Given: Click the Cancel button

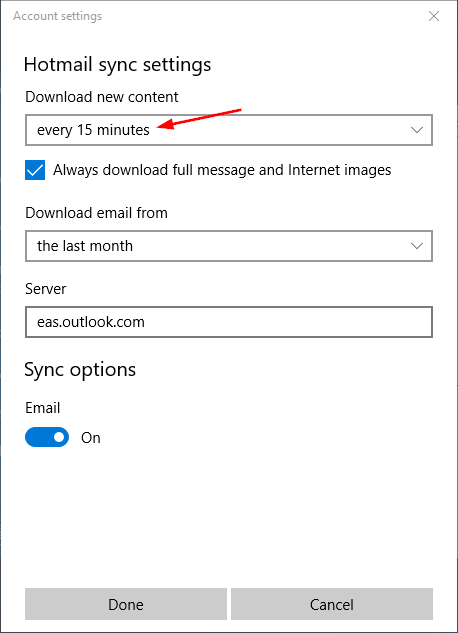Looking at the screenshot, I should [x=332, y=604].
